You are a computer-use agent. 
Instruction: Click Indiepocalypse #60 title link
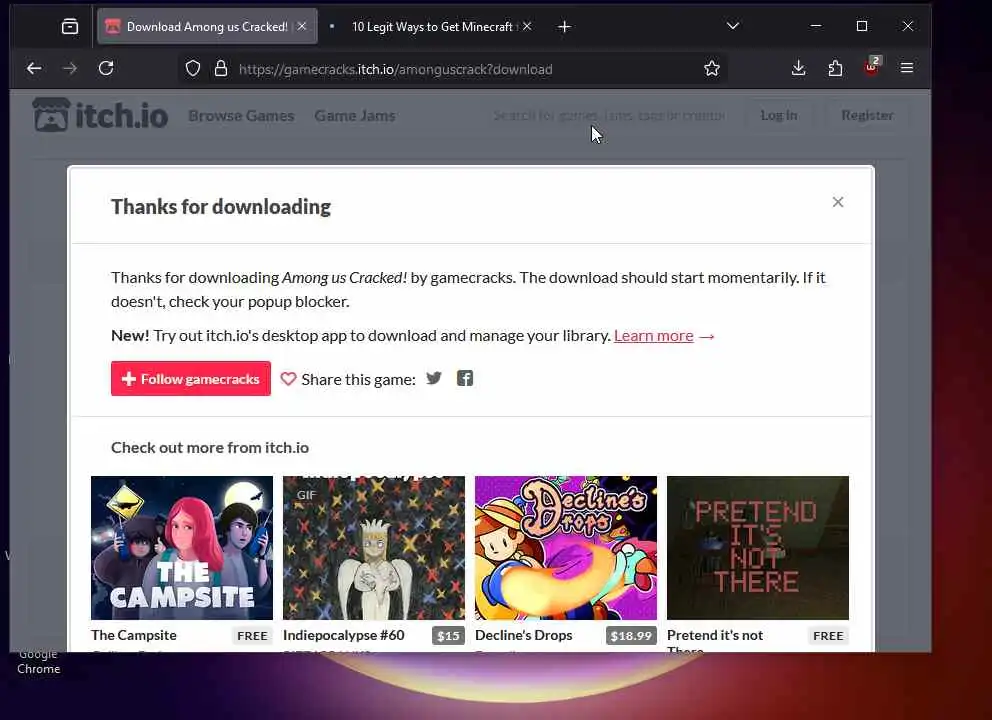click(x=344, y=635)
